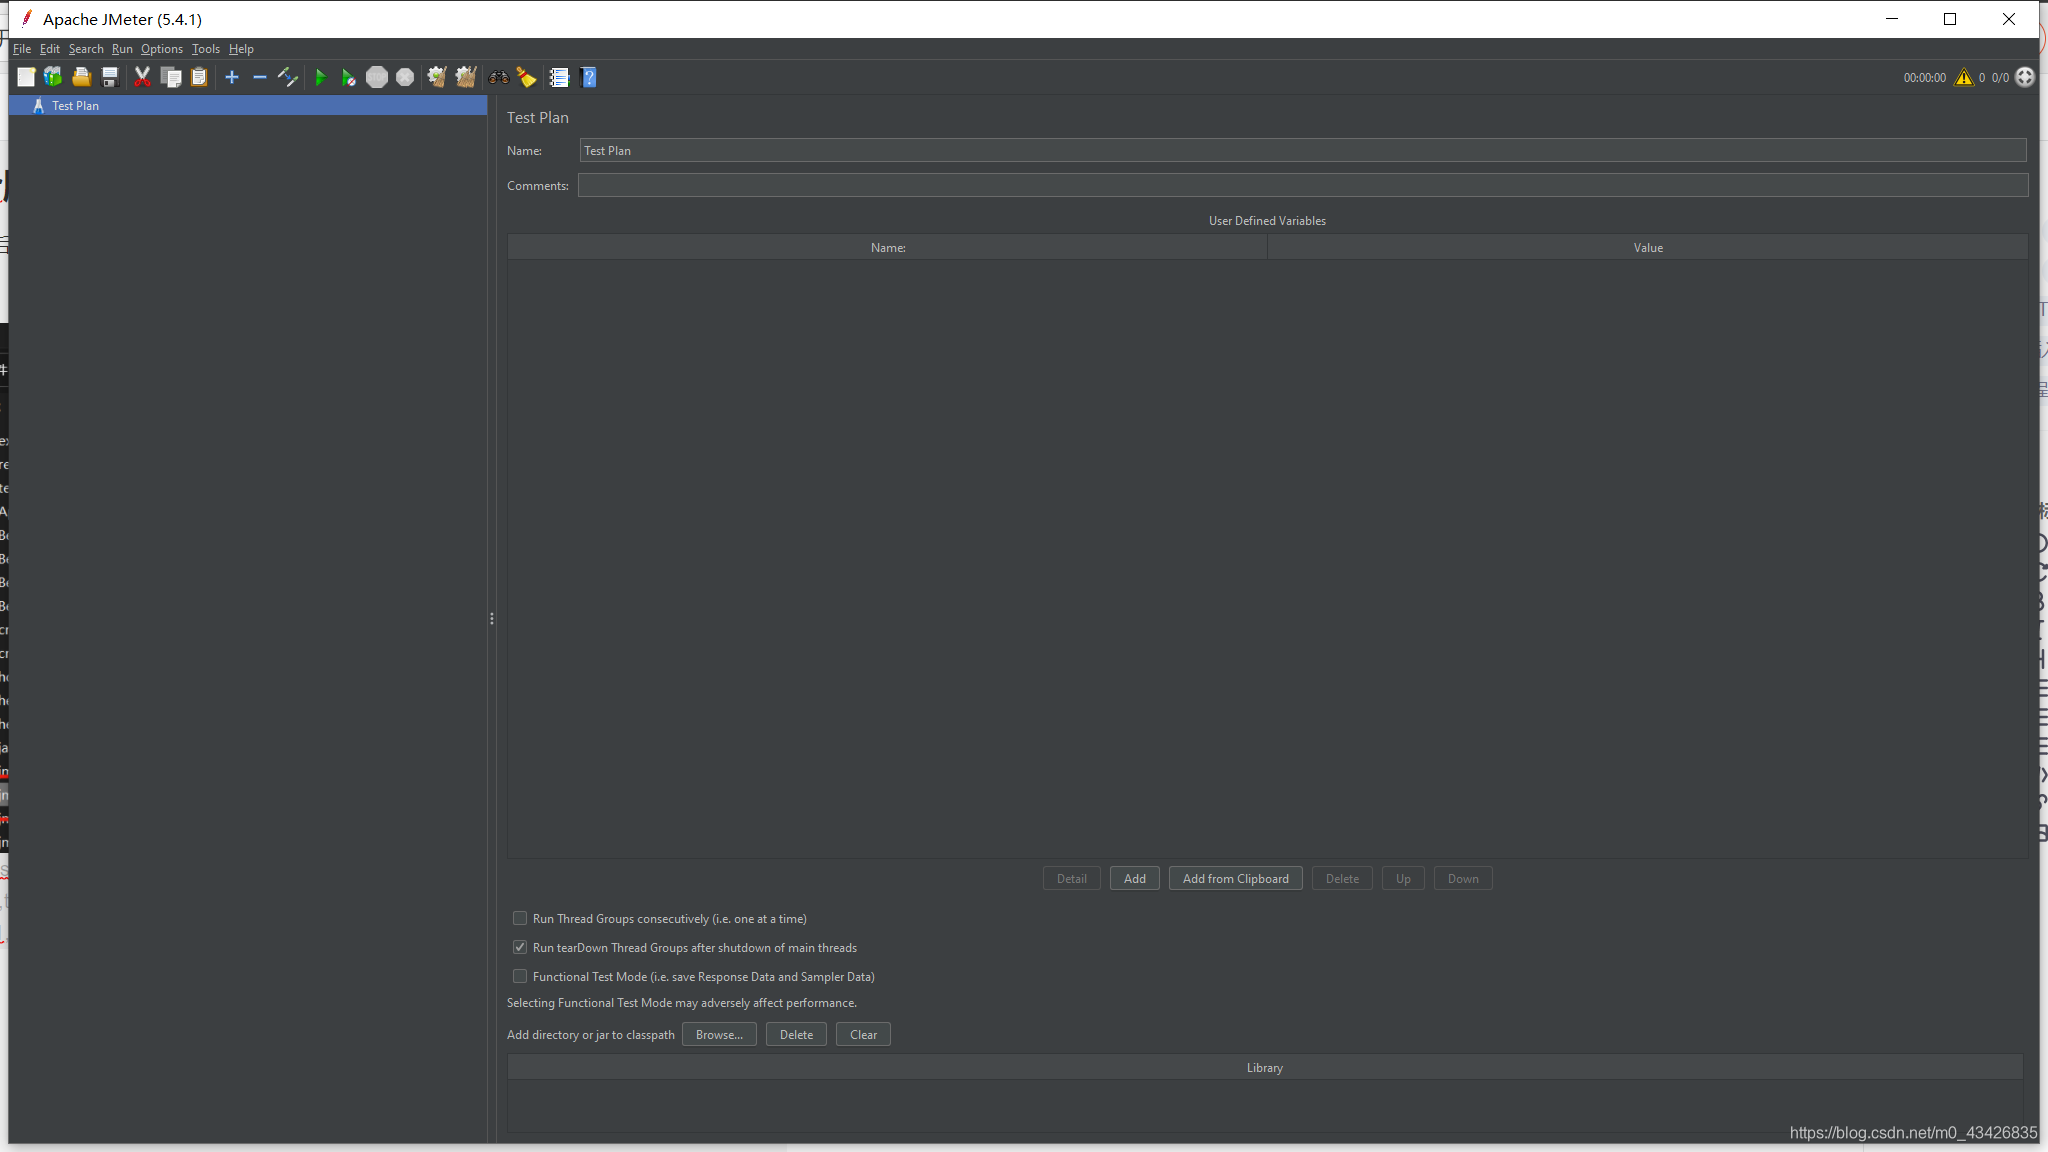Toggle Run Thread Groups consecutively checkbox
This screenshot has height=1152, width=2048.
coord(519,919)
